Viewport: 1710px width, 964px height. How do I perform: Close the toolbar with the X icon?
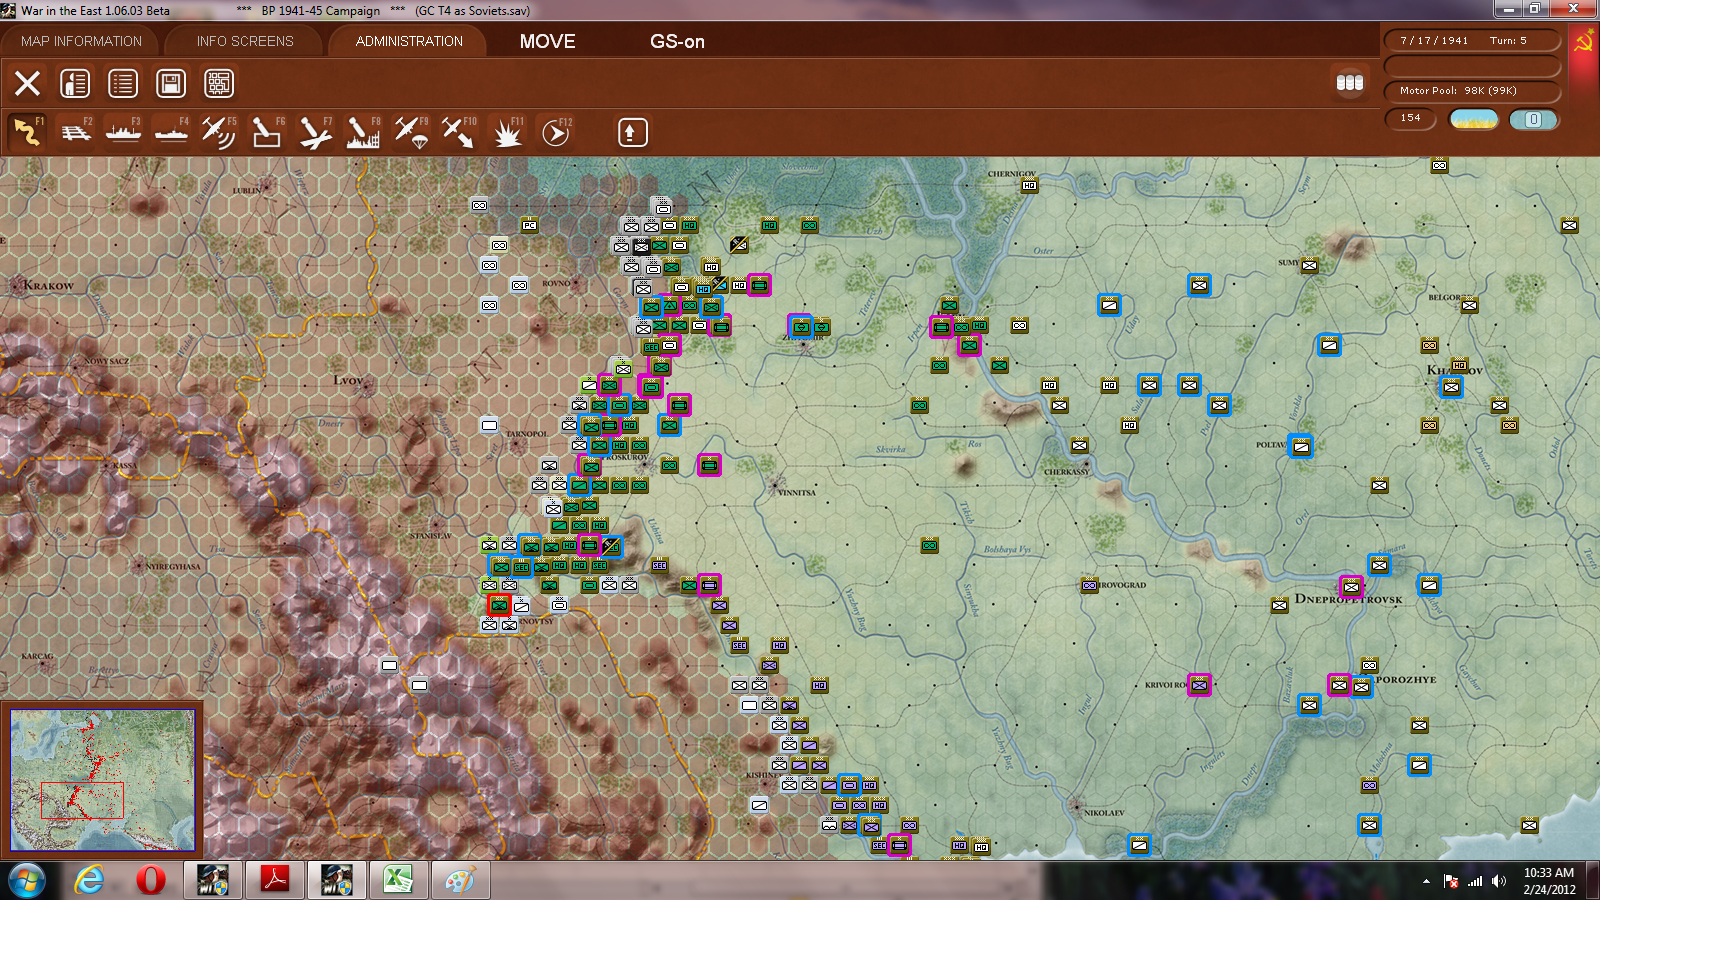[x=27, y=83]
